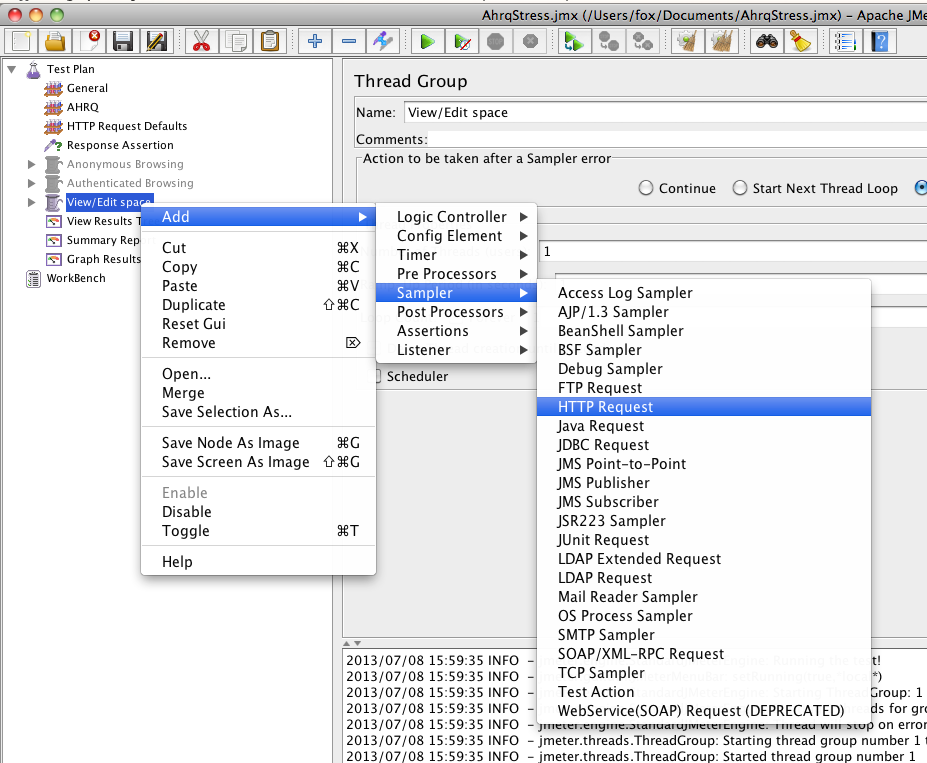Open a file with the folder icon
927x763 pixels.
click(x=55, y=41)
